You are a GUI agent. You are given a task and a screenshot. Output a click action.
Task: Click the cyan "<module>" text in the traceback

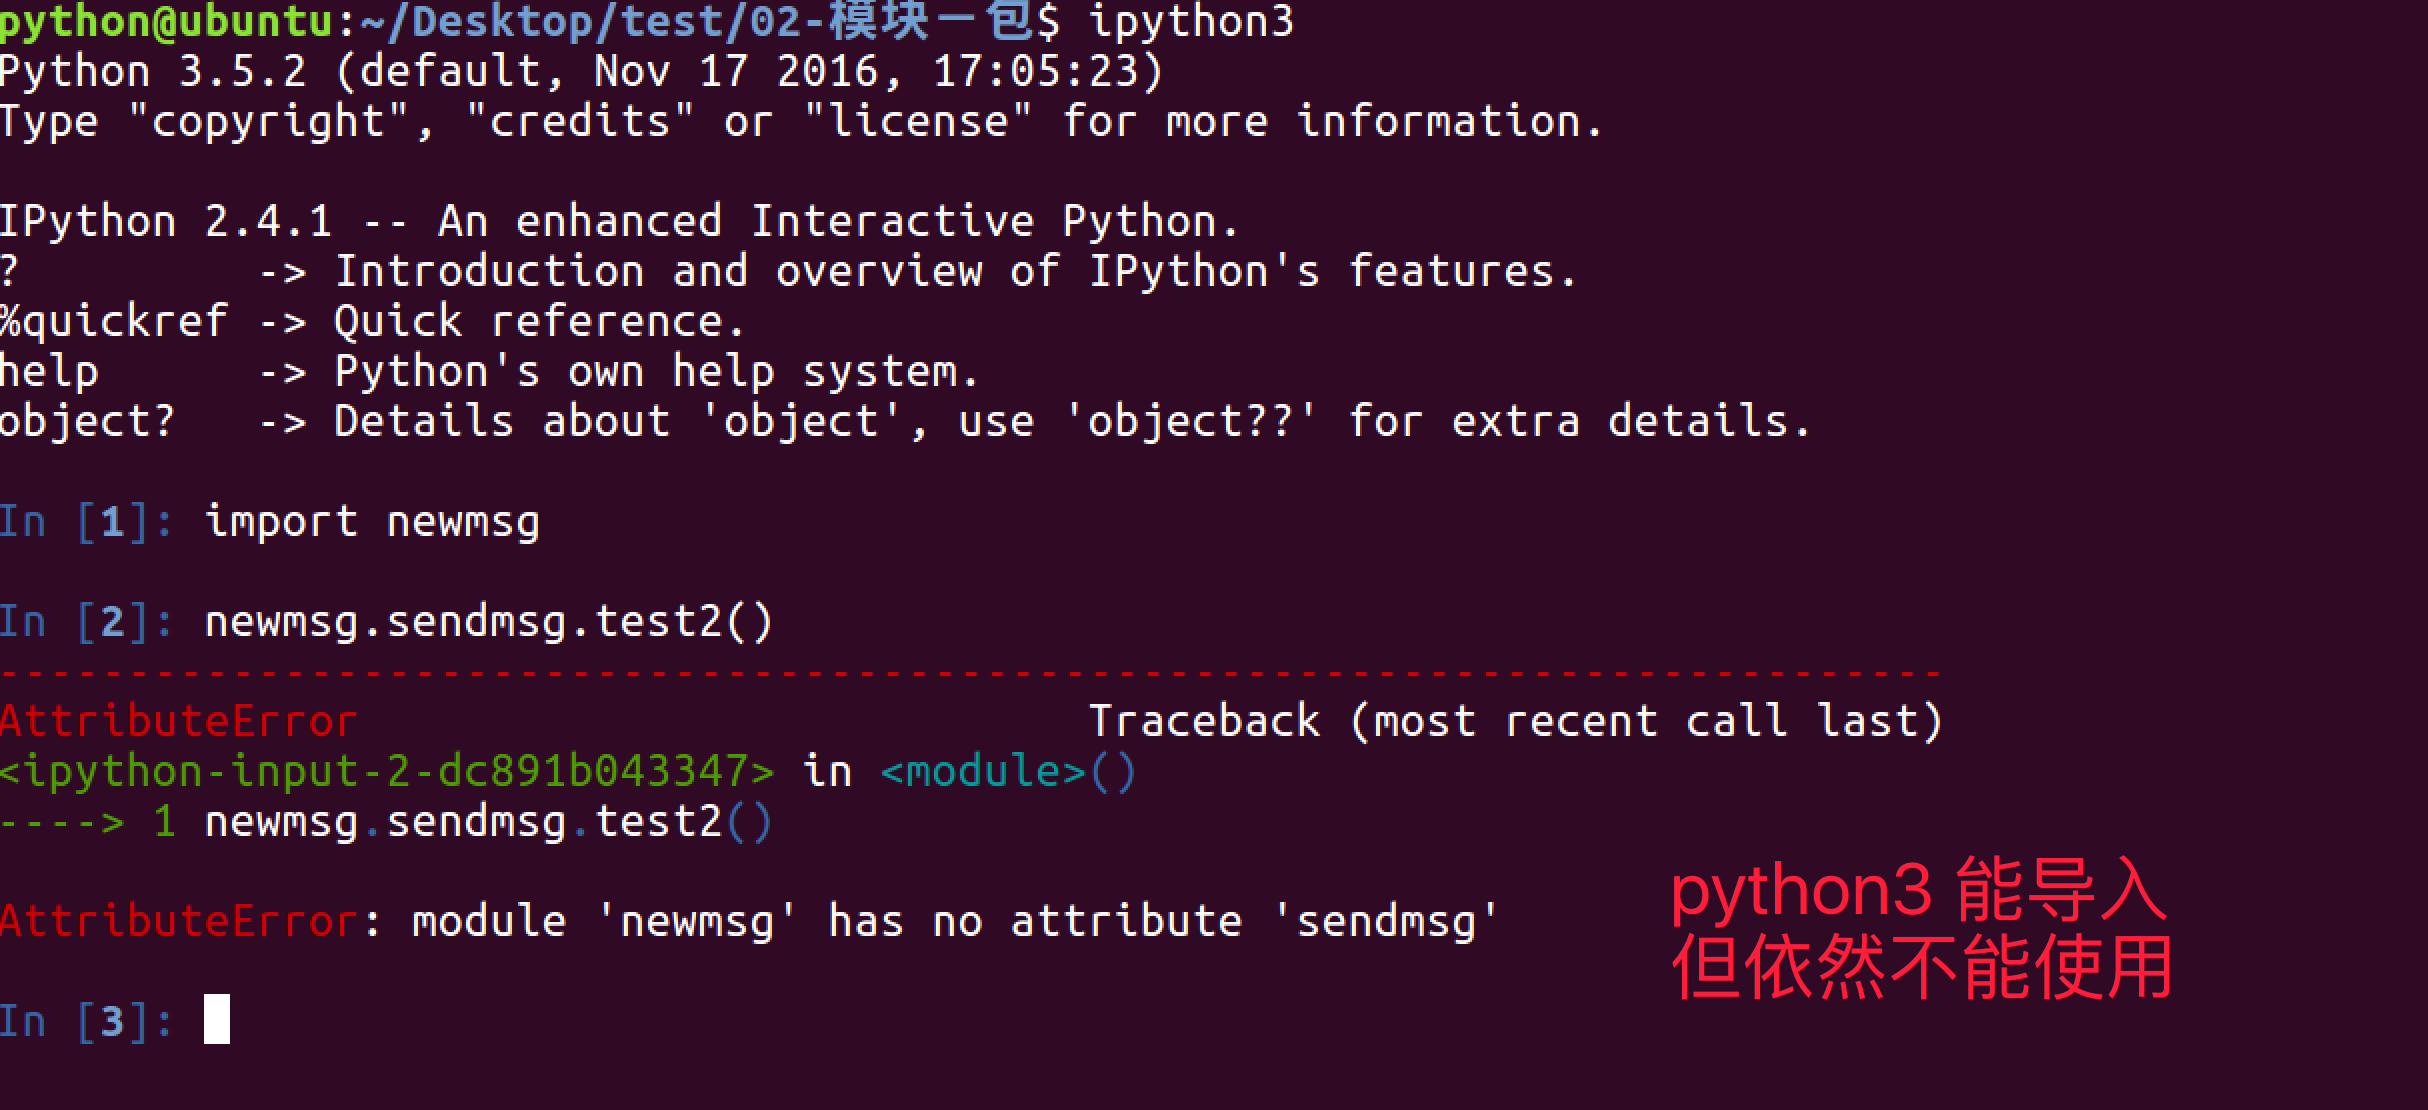tap(982, 771)
